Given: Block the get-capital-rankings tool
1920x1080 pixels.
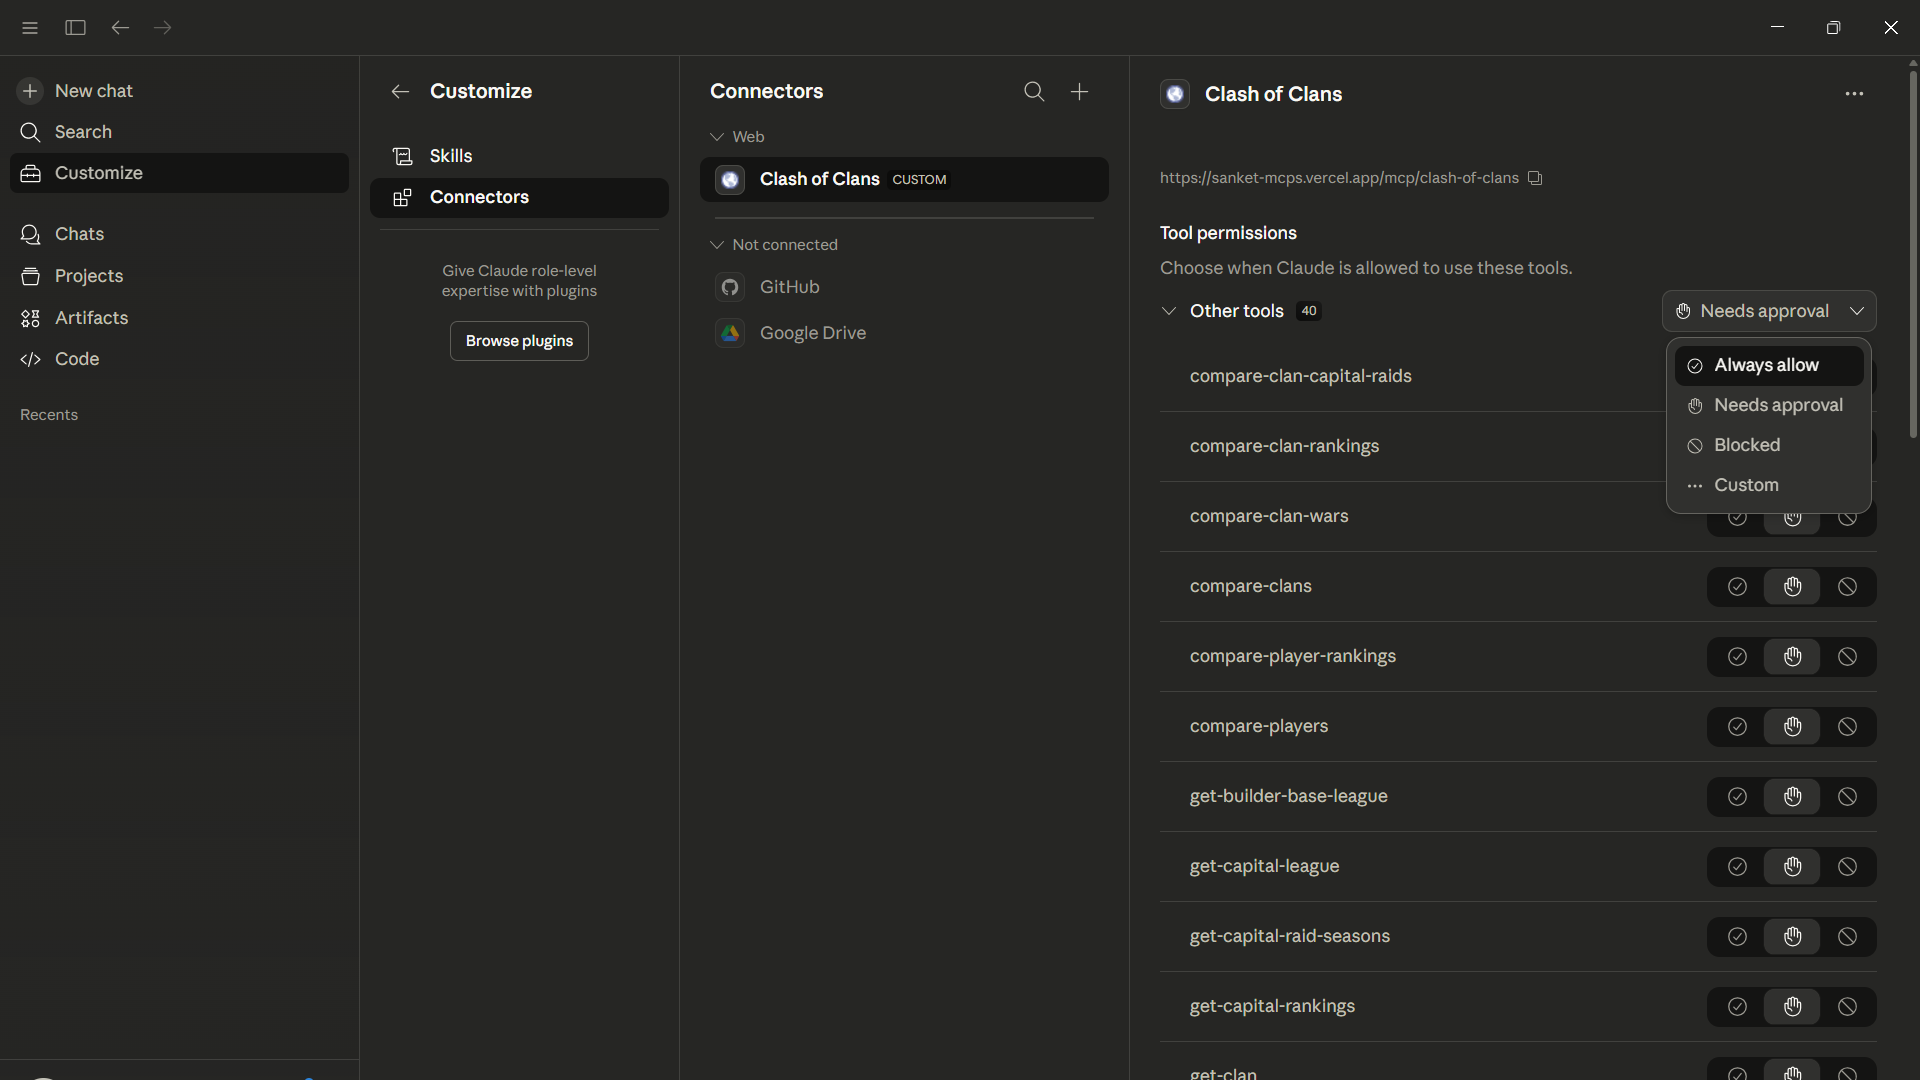Looking at the screenshot, I should pyautogui.click(x=1847, y=1007).
